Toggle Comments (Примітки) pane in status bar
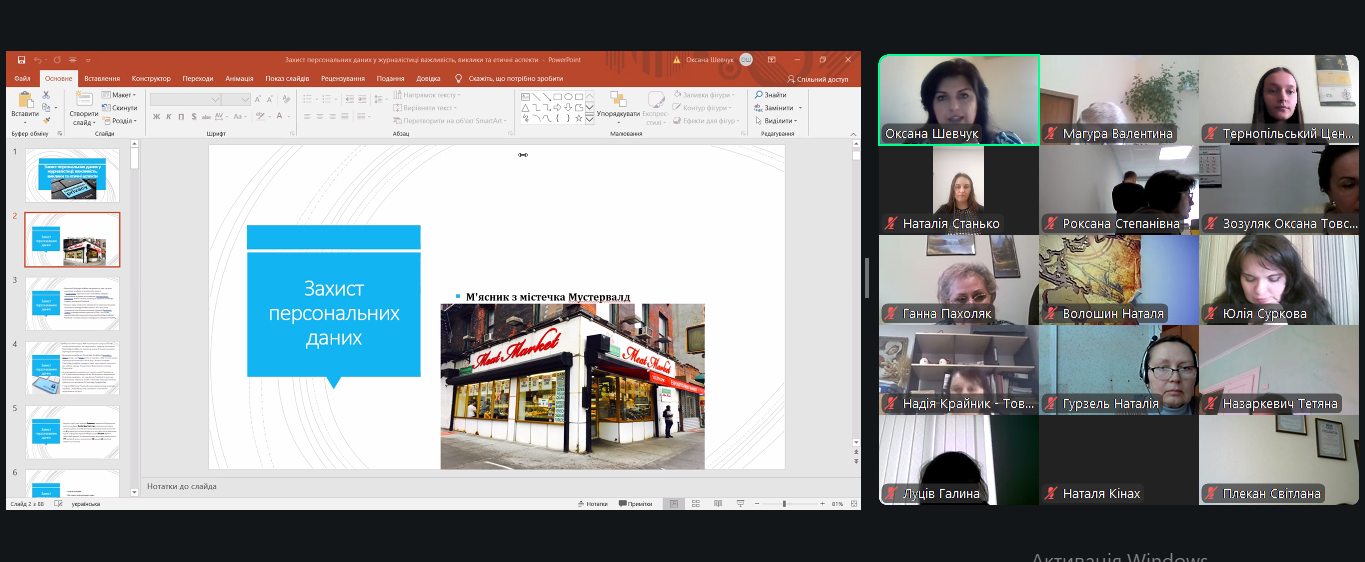 click(636, 504)
